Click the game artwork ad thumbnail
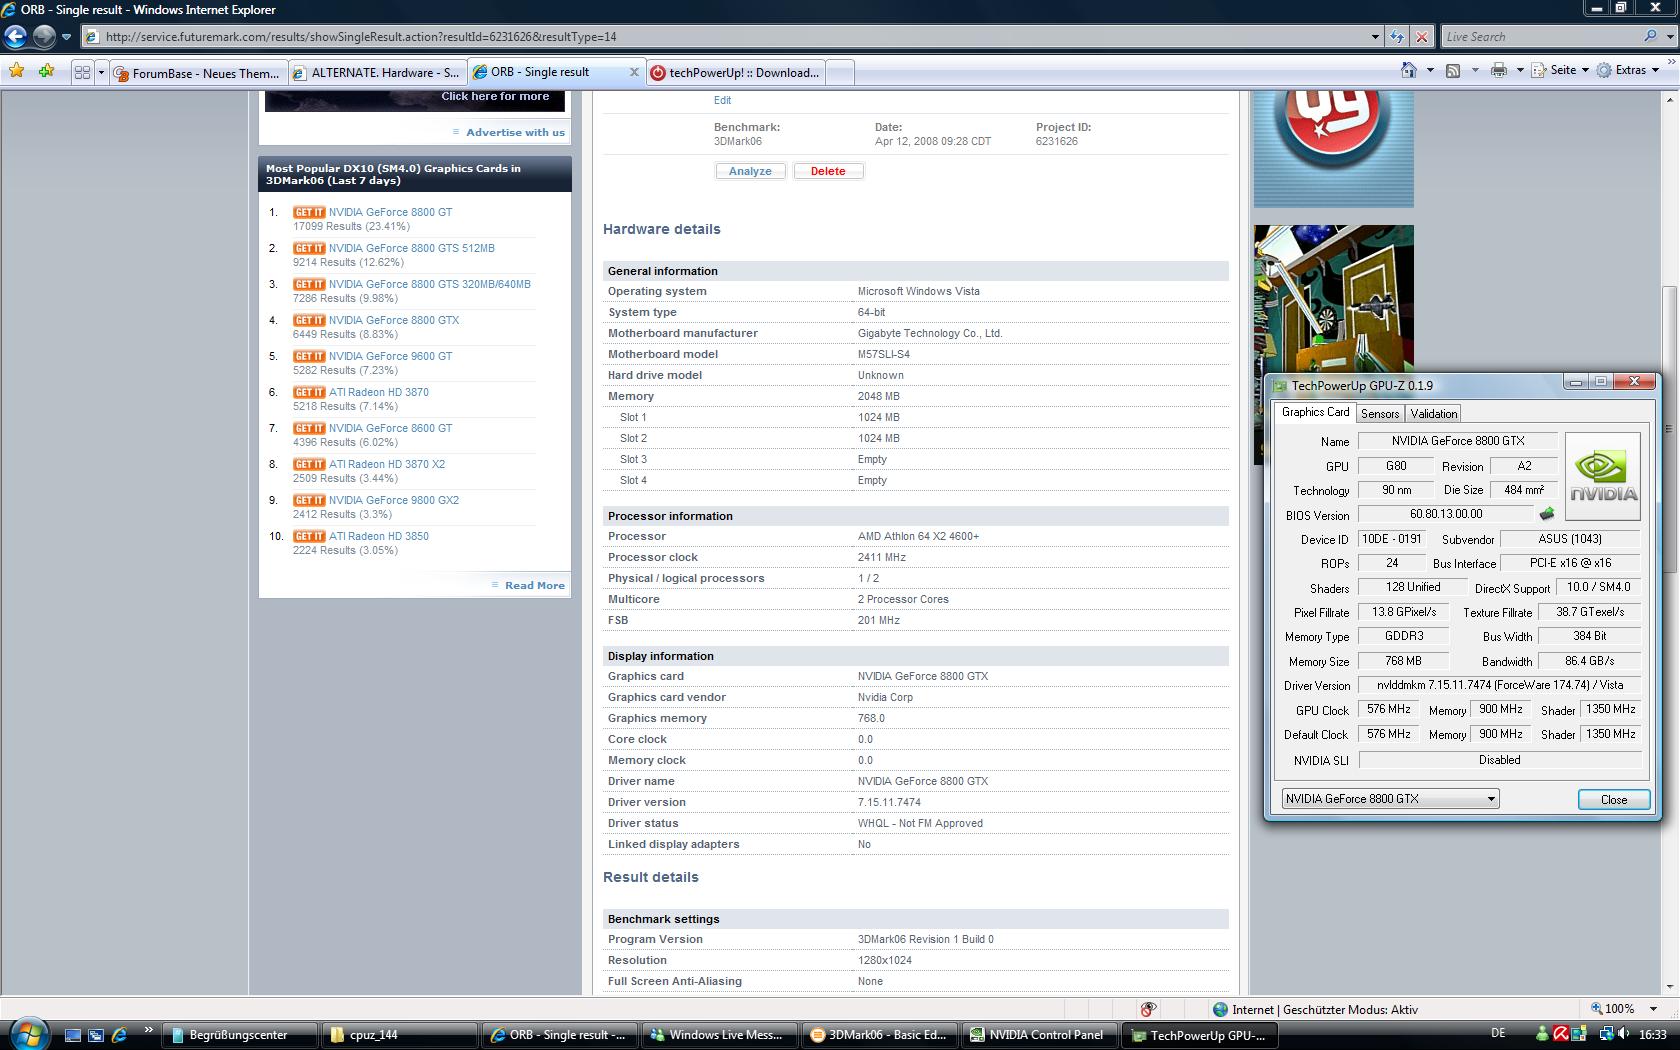 [1333, 300]
